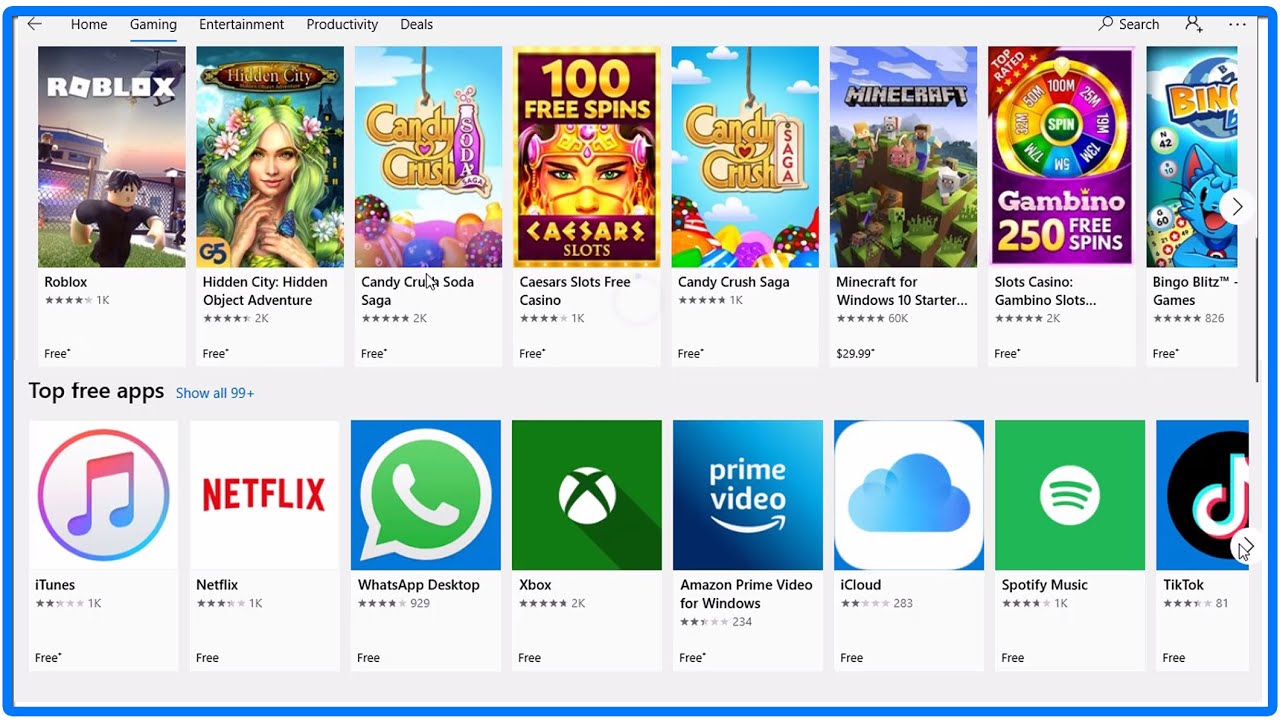Click the vertical scrollbar on right edge
The width and height of the screenshot is (1280, 720).
click(x=1258, y=310)
